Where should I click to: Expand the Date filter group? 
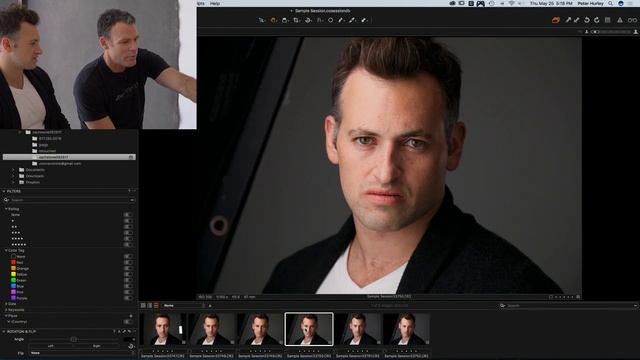6,304
